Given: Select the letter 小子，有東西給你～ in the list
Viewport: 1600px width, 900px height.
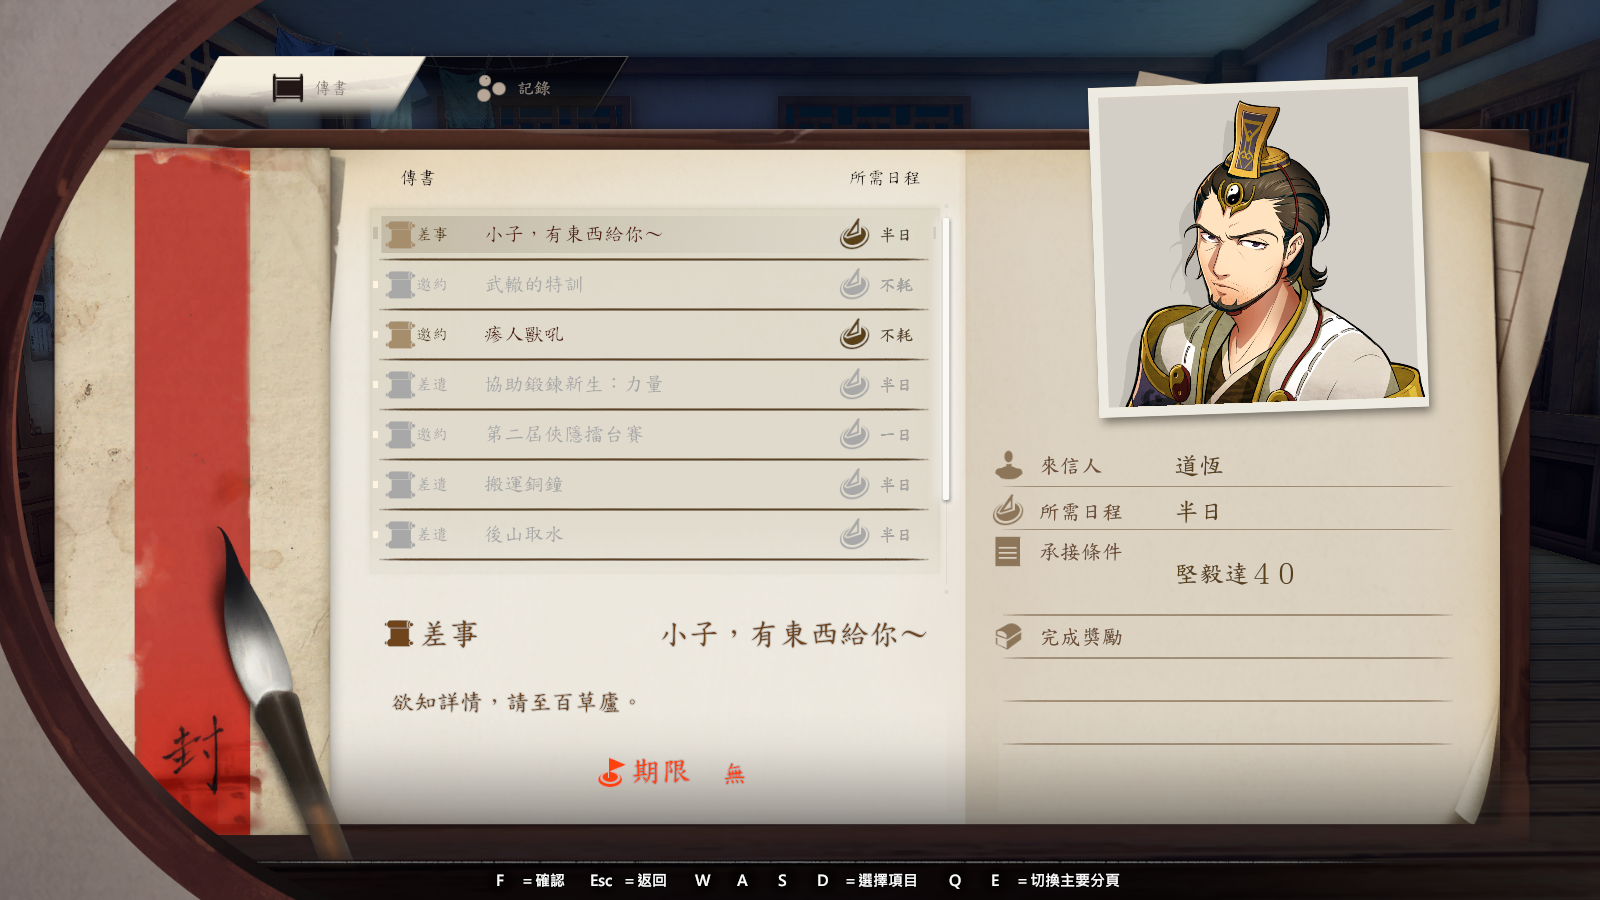Looking at the screenshot, I should [655, 235].
